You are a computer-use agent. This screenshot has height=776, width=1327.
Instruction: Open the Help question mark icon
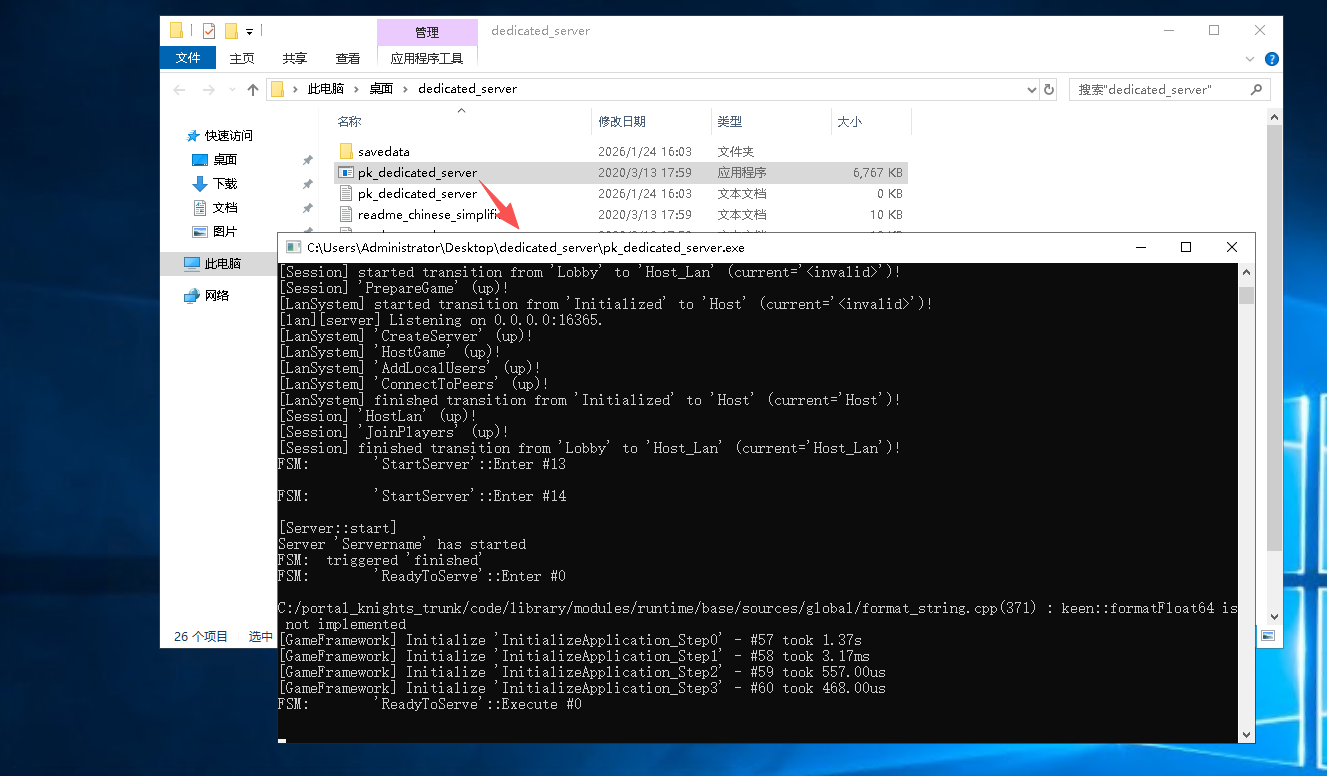click(1272, 59)
